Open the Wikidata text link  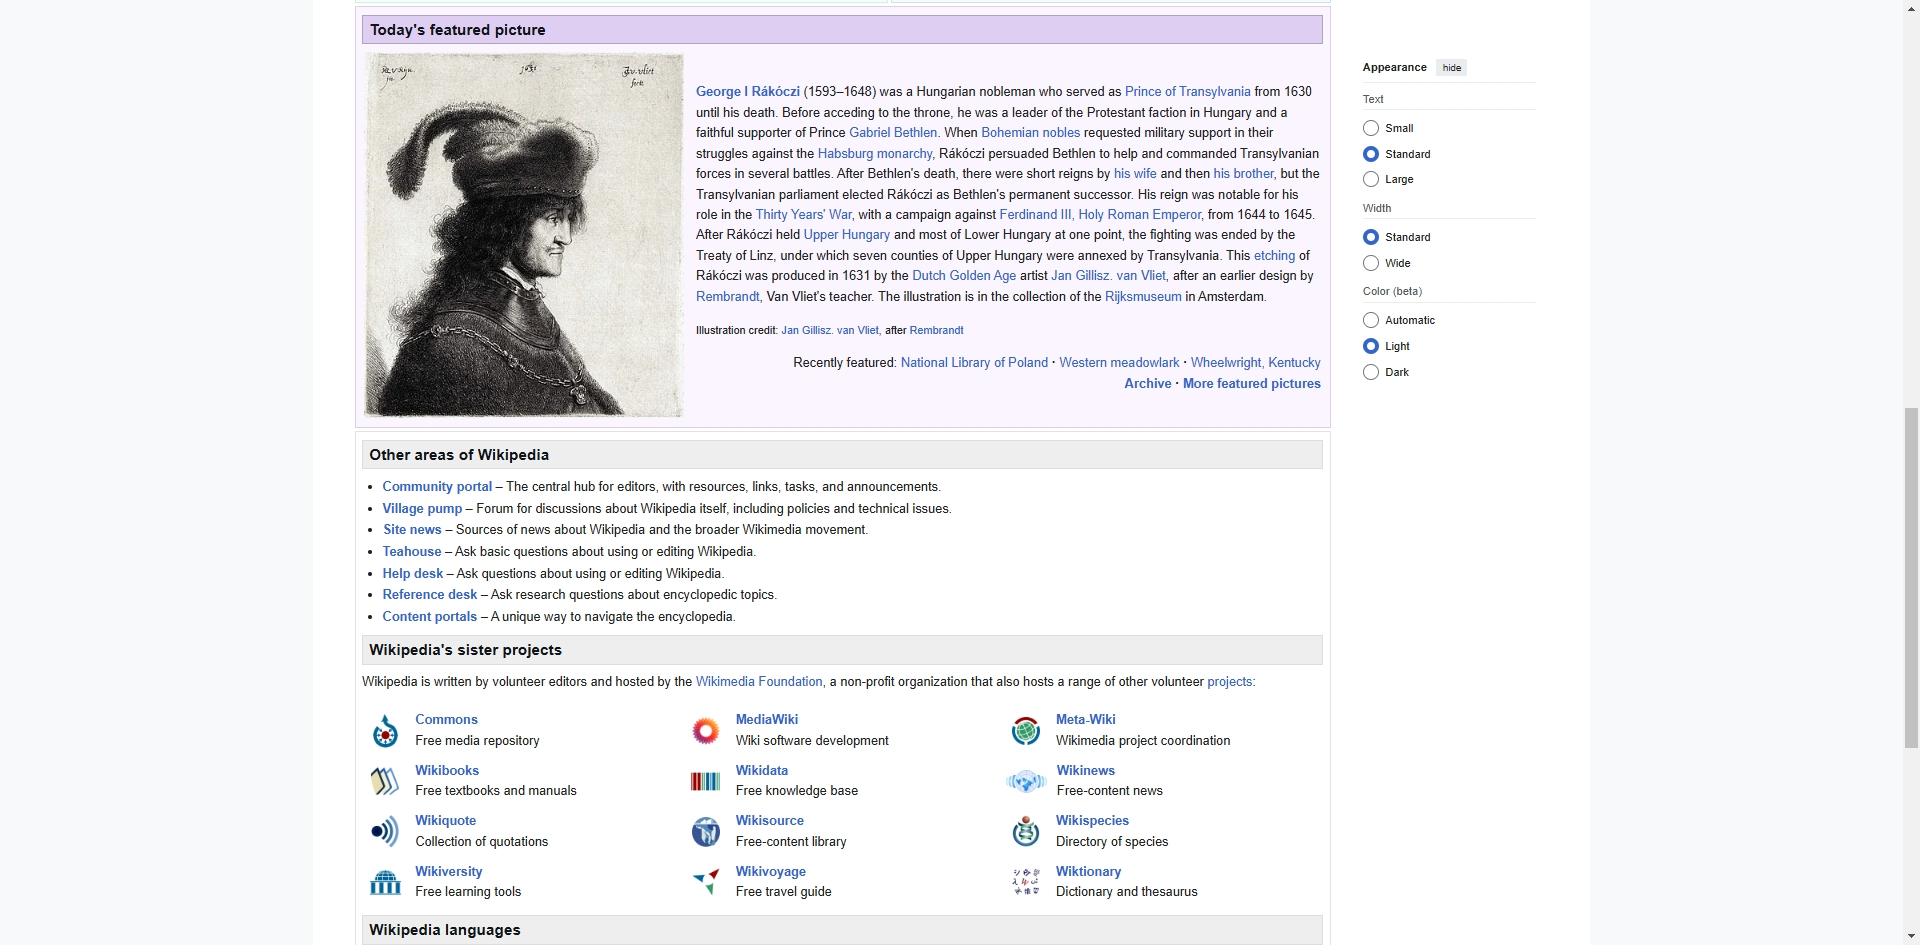click(x=762, y=770)
